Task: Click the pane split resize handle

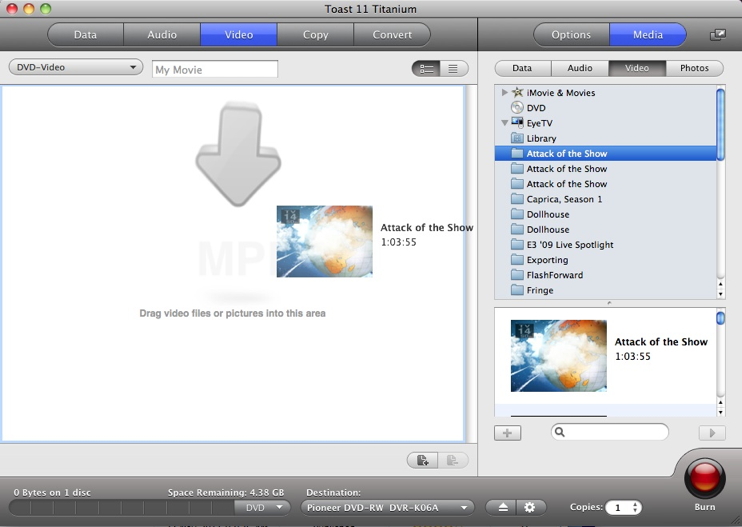Action: [609, 303]
